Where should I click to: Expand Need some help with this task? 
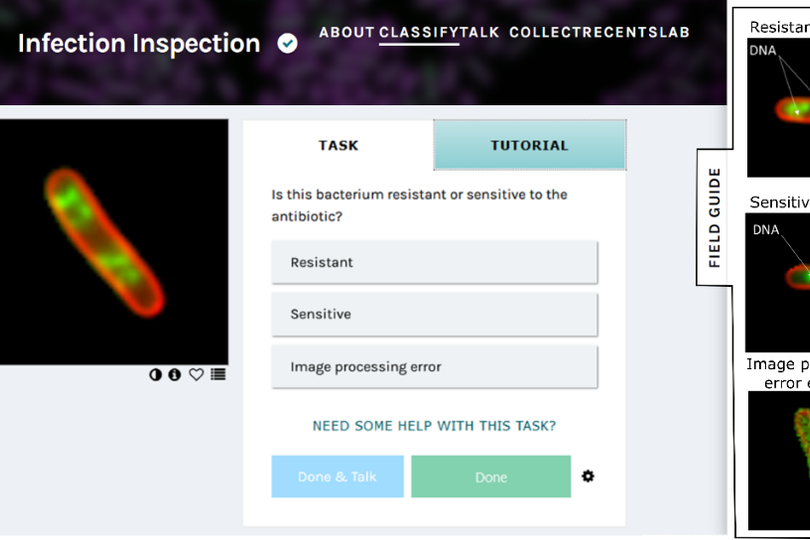click(x=434, y=426)
